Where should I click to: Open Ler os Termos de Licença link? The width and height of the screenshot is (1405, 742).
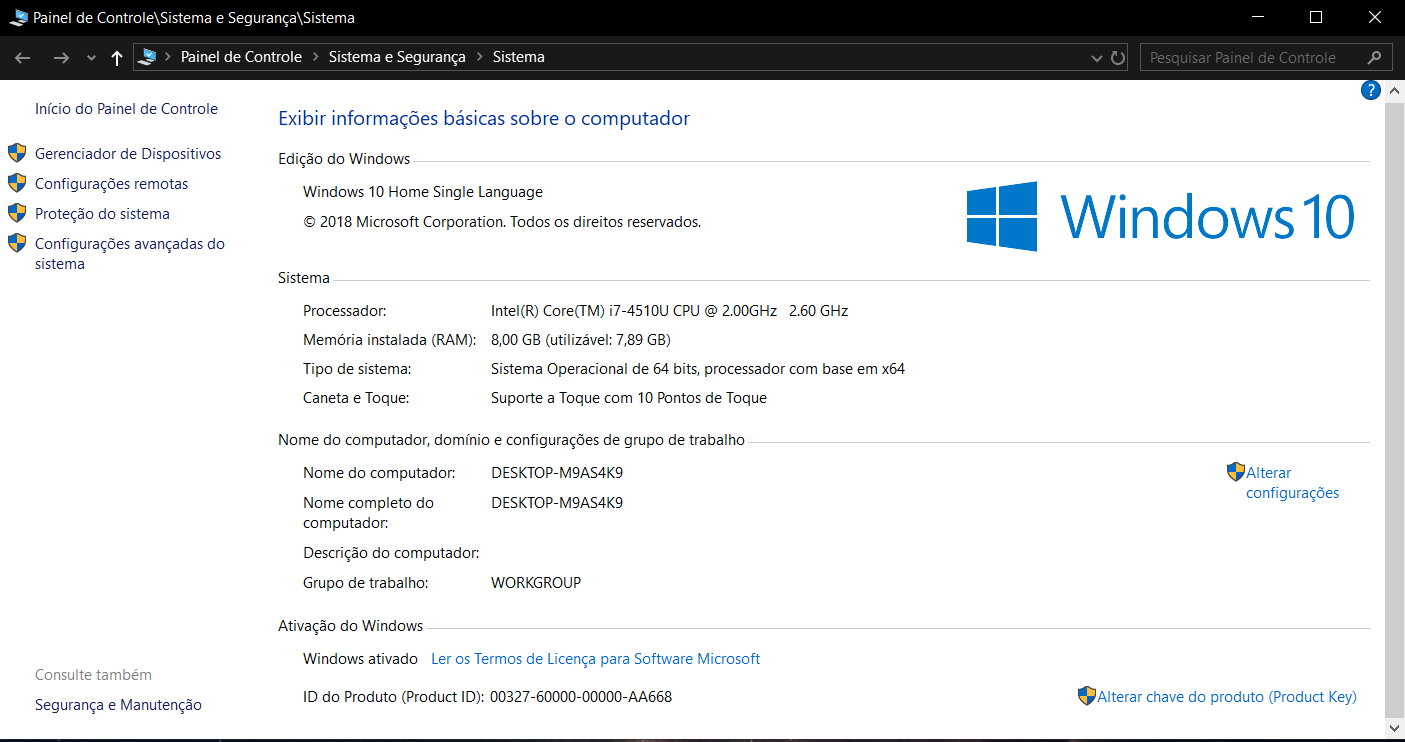[x=595, y=659]
